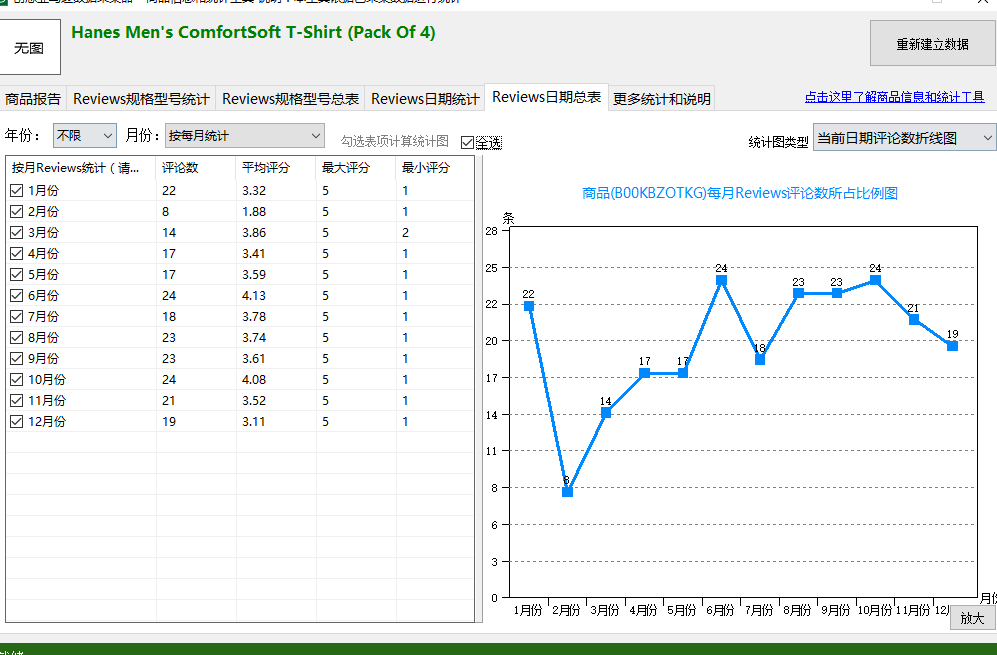Click the 放大 zoom button below chart
Screen dimensions: 997x655
[972, 617]
